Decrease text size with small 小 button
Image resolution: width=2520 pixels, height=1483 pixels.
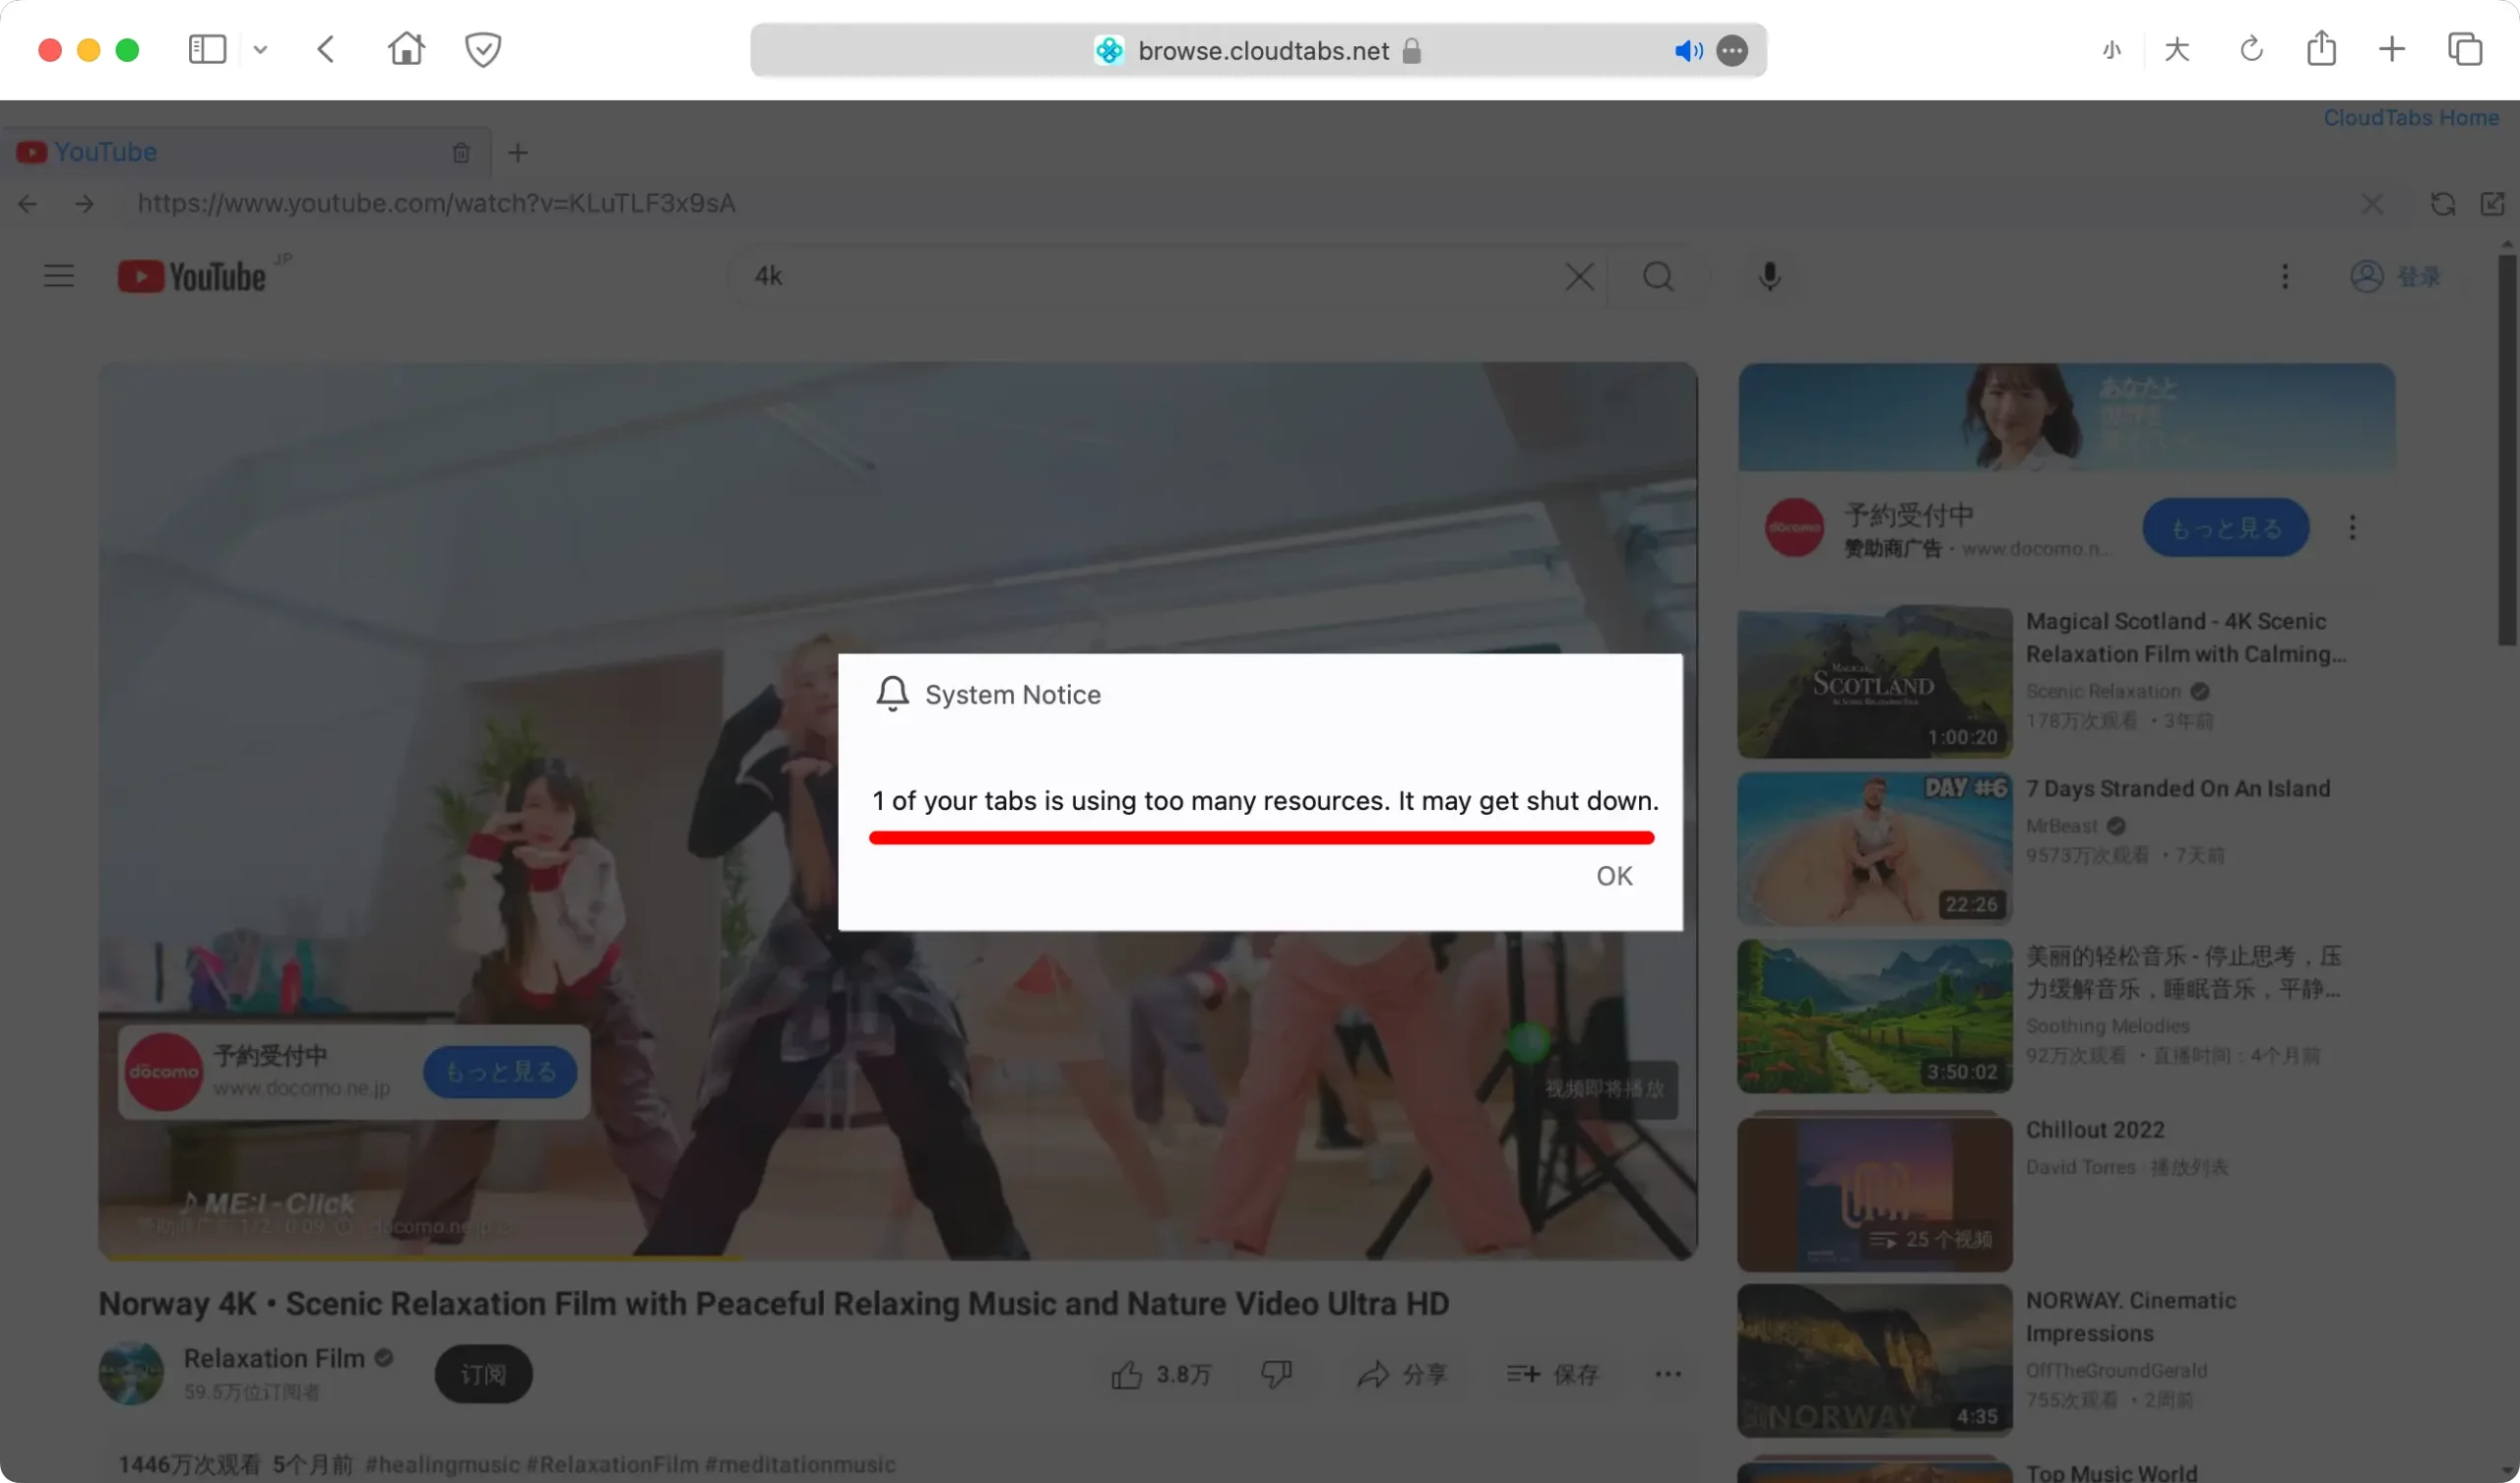[2112, 50]
